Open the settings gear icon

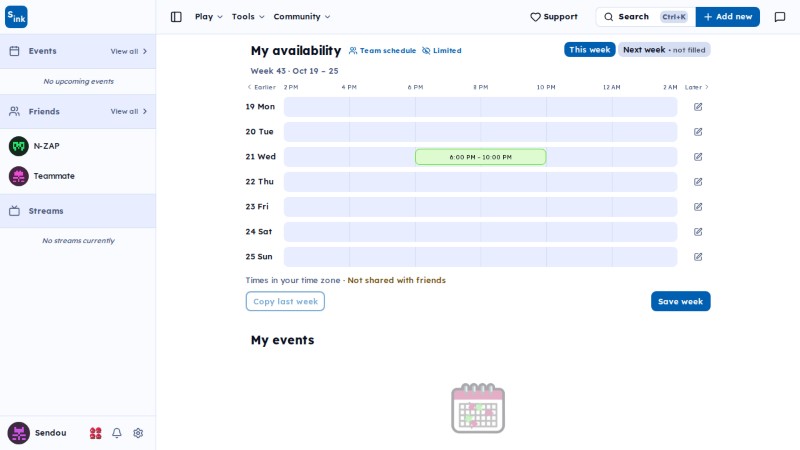[x=138, y=433]
